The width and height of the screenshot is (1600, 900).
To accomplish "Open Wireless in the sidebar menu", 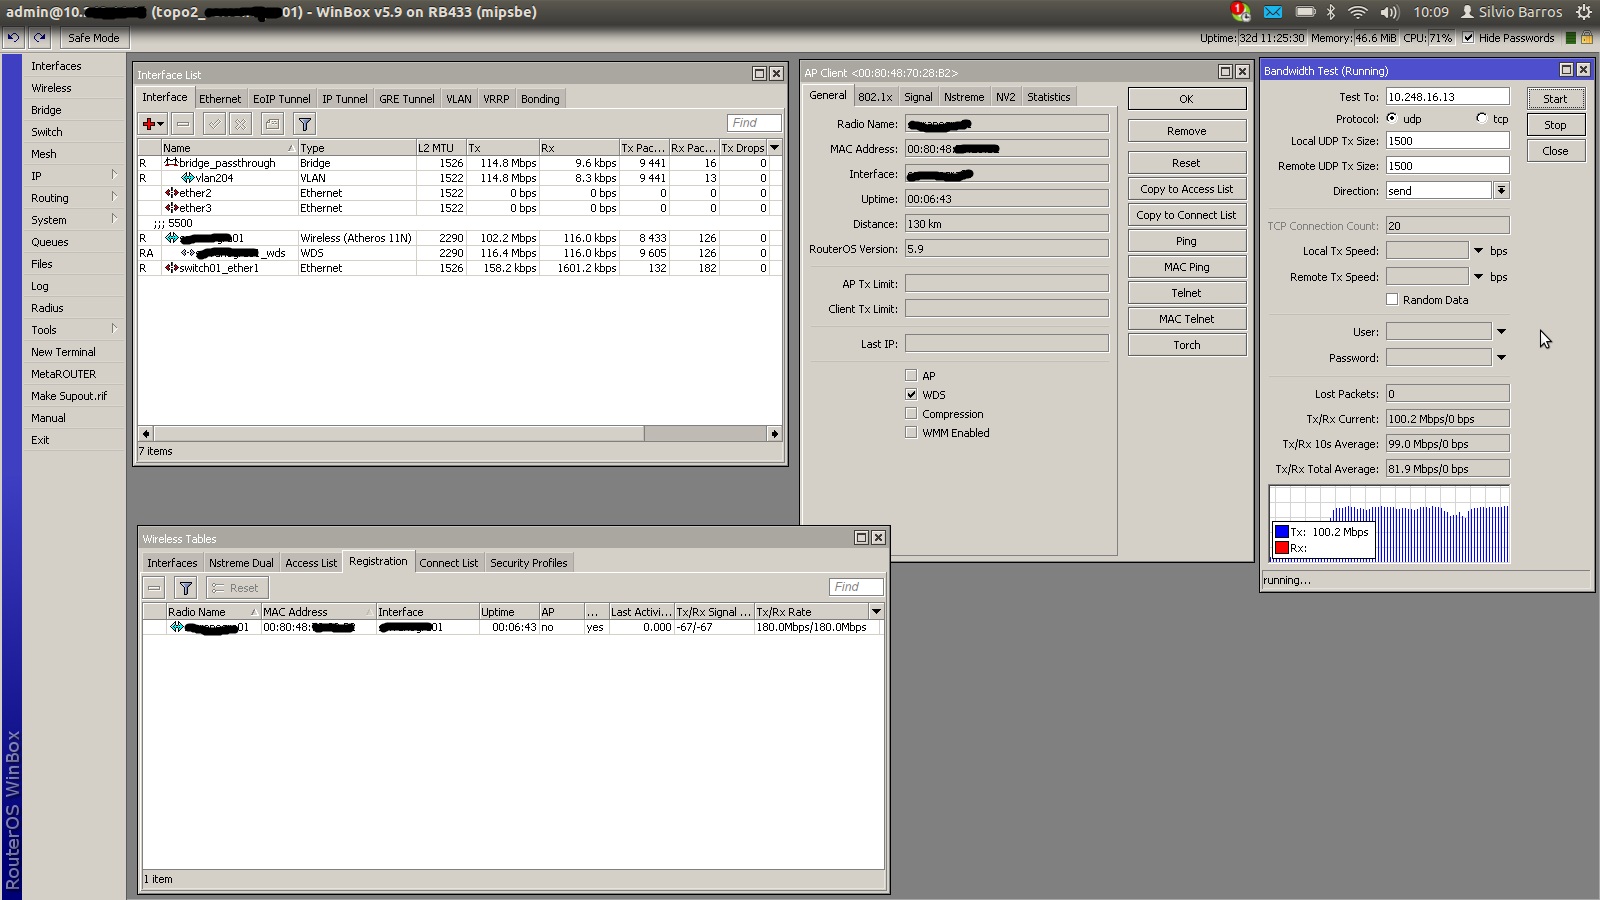I will (x=51, y=88).
